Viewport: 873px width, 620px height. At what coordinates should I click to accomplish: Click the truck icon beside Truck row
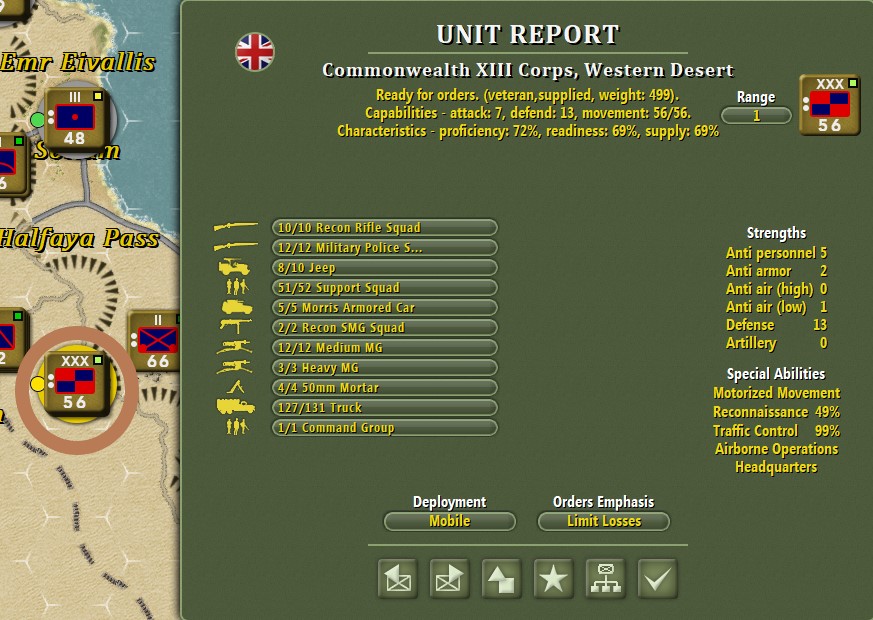pos(236,407)
